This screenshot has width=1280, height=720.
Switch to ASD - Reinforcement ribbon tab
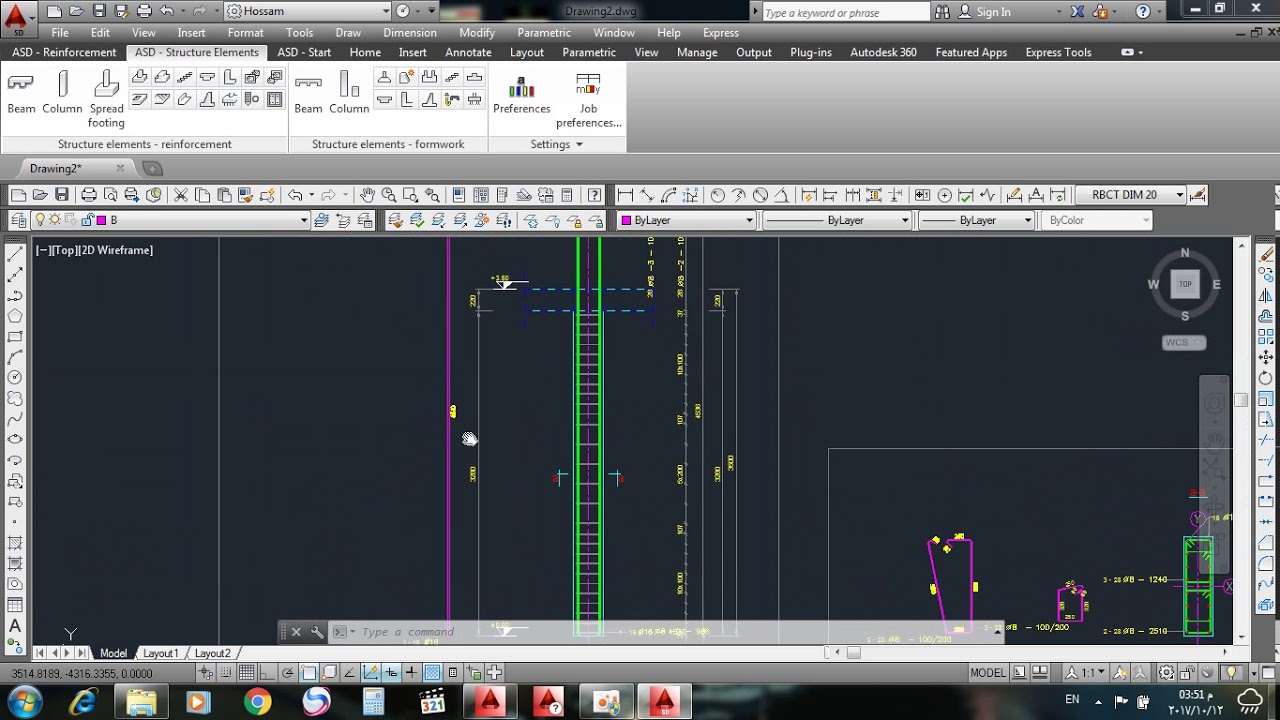[65, 52]
